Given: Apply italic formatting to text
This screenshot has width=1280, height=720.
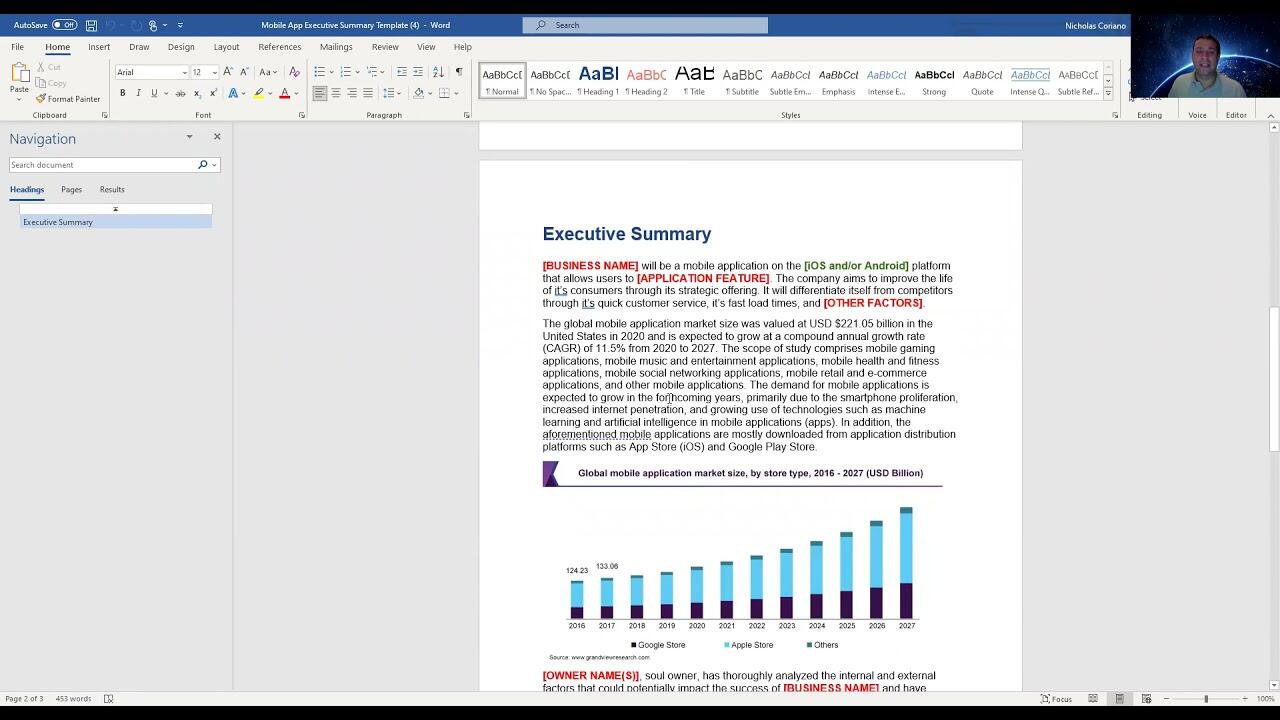Looking at the screenshot, I should point(138,93).
